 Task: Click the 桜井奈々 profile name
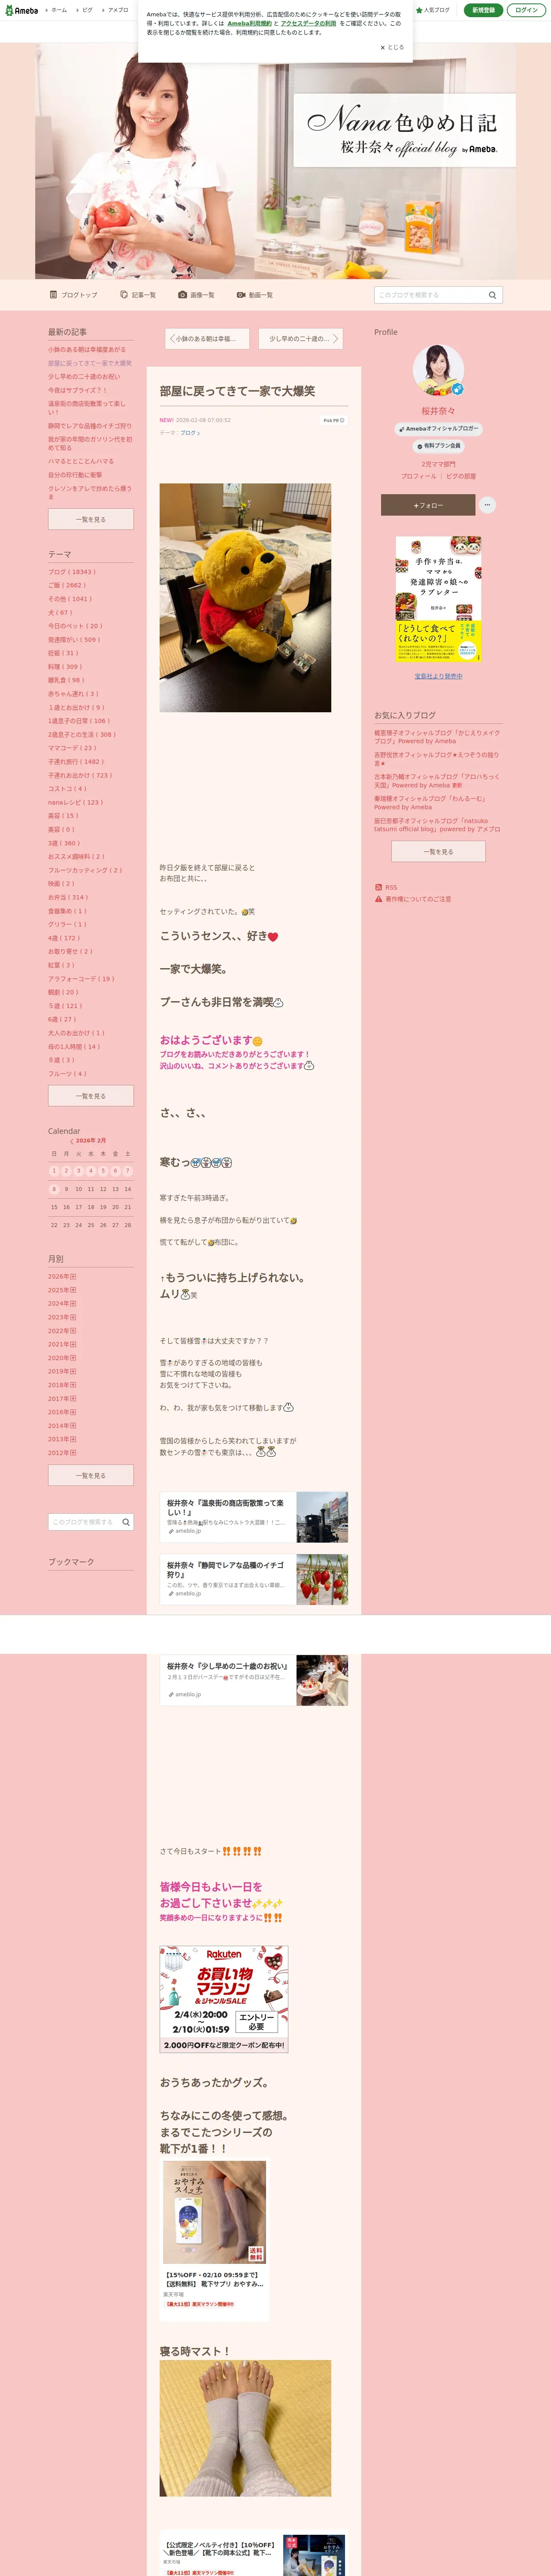click(438, 411)
